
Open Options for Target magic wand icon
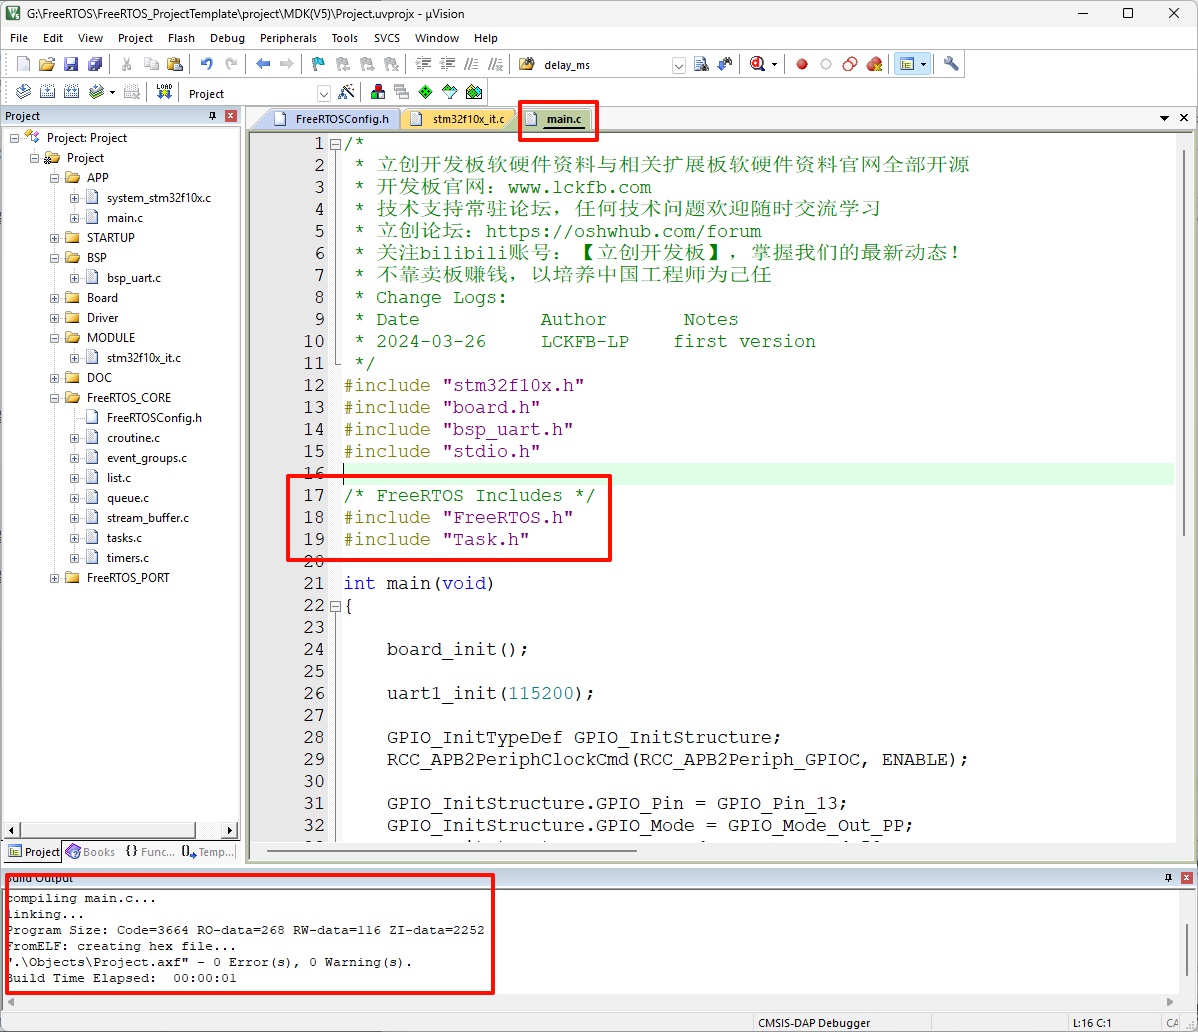coord(346,92)
